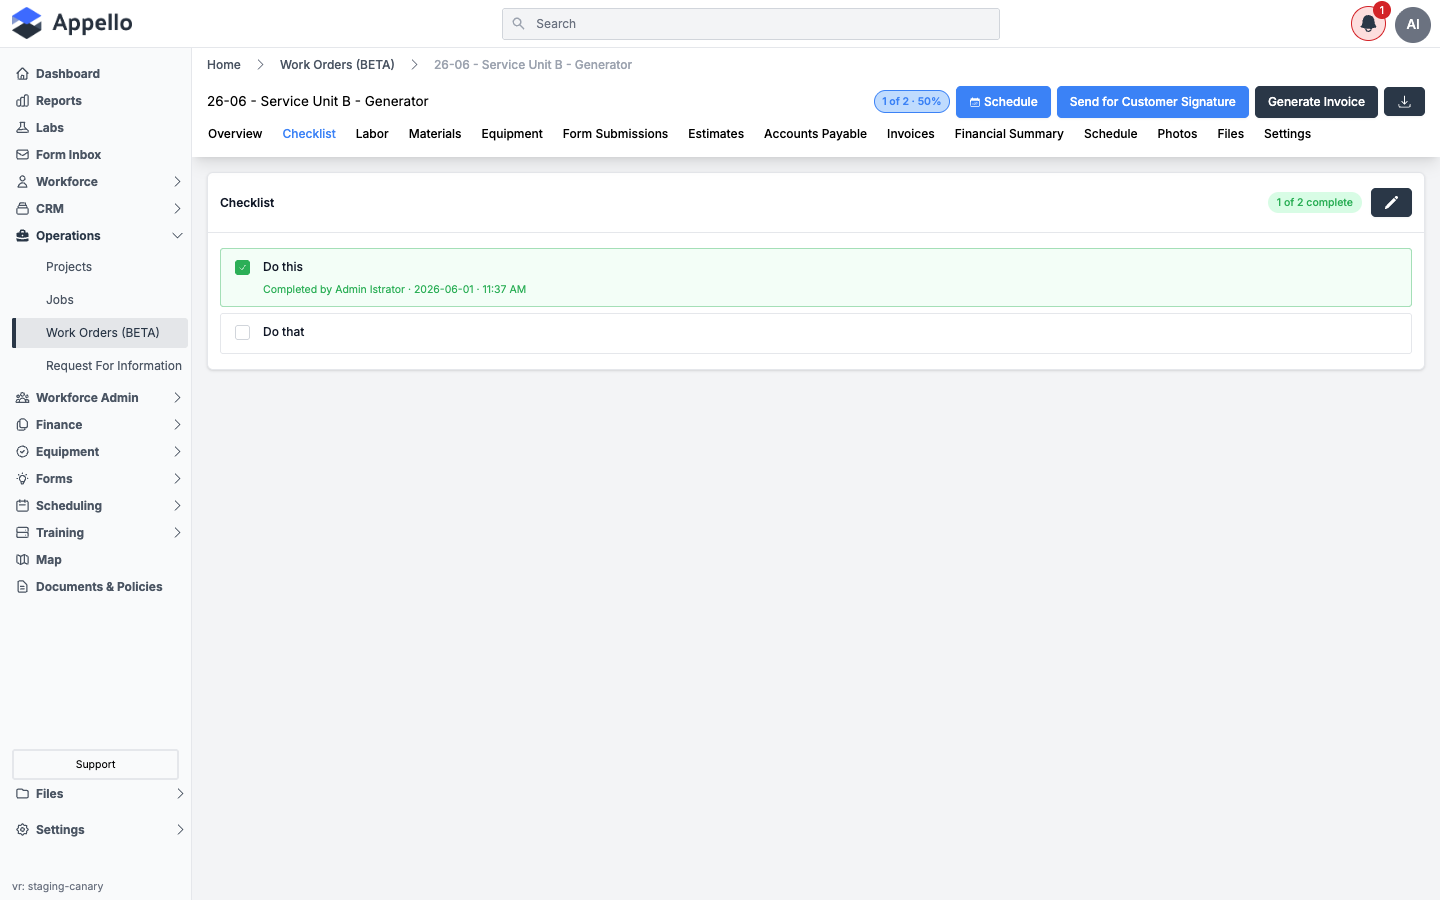Image resolution: width=1440 pixels, height=918 pixels.
Task: Open Projects in the sidebar
Action: (x=69, y=267)
